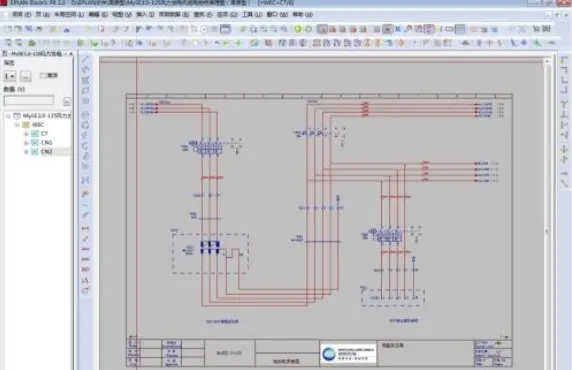
Task: Open the 工具 (U) menu
Action: tap(252, 15)
